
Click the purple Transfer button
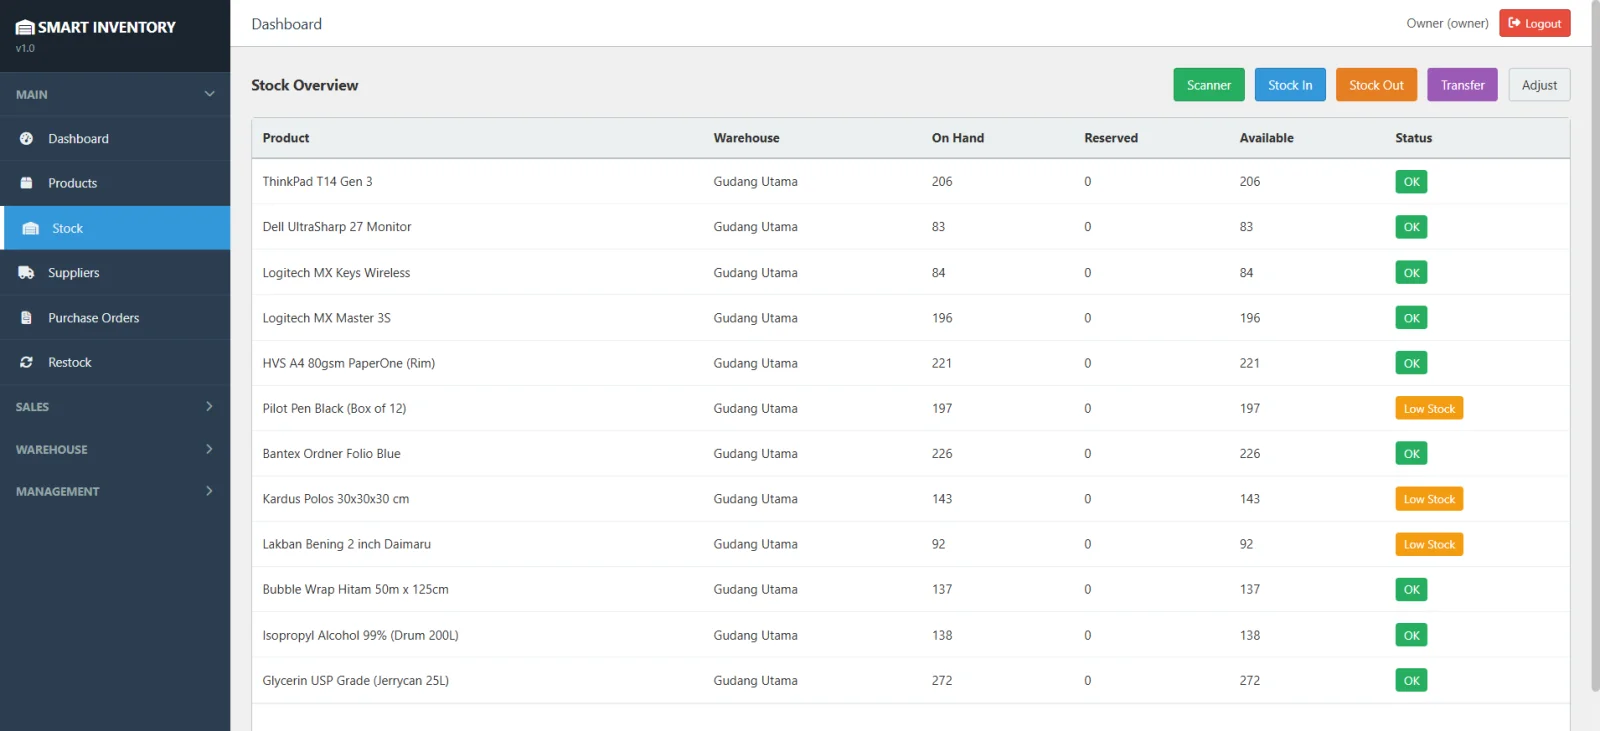click(1462, 85)
